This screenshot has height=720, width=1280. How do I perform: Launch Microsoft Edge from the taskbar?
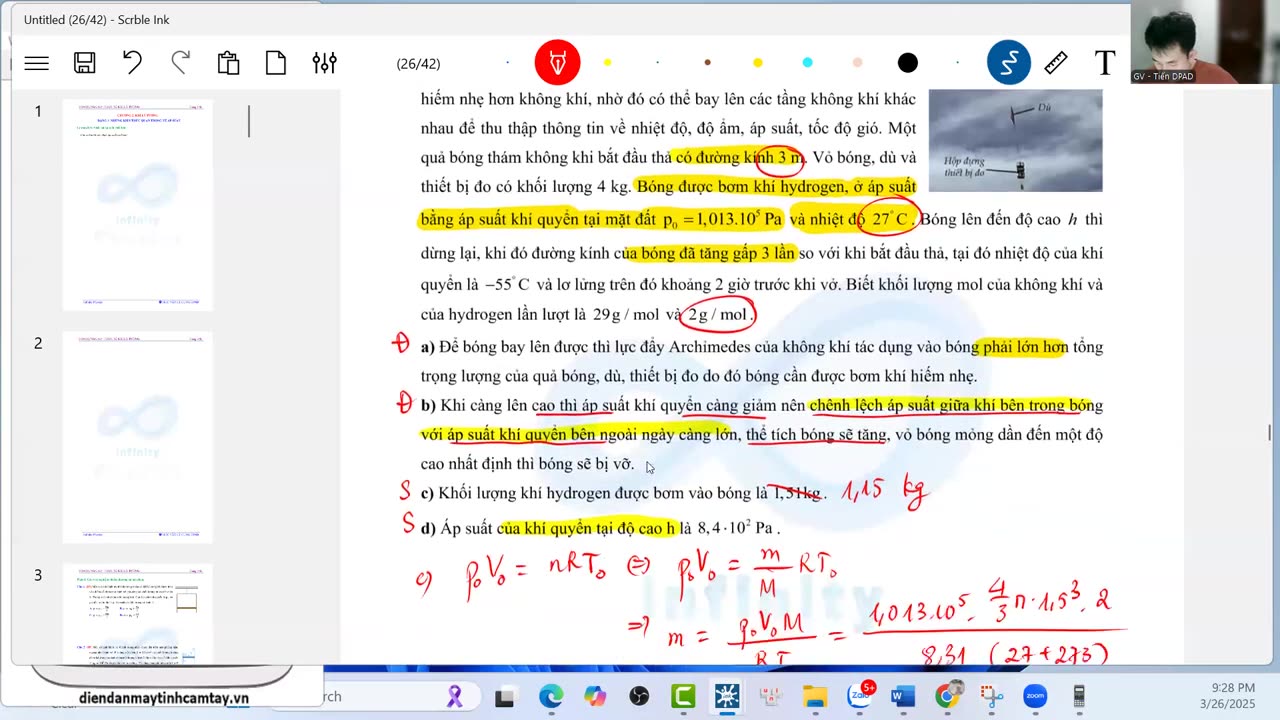(551, 696)
